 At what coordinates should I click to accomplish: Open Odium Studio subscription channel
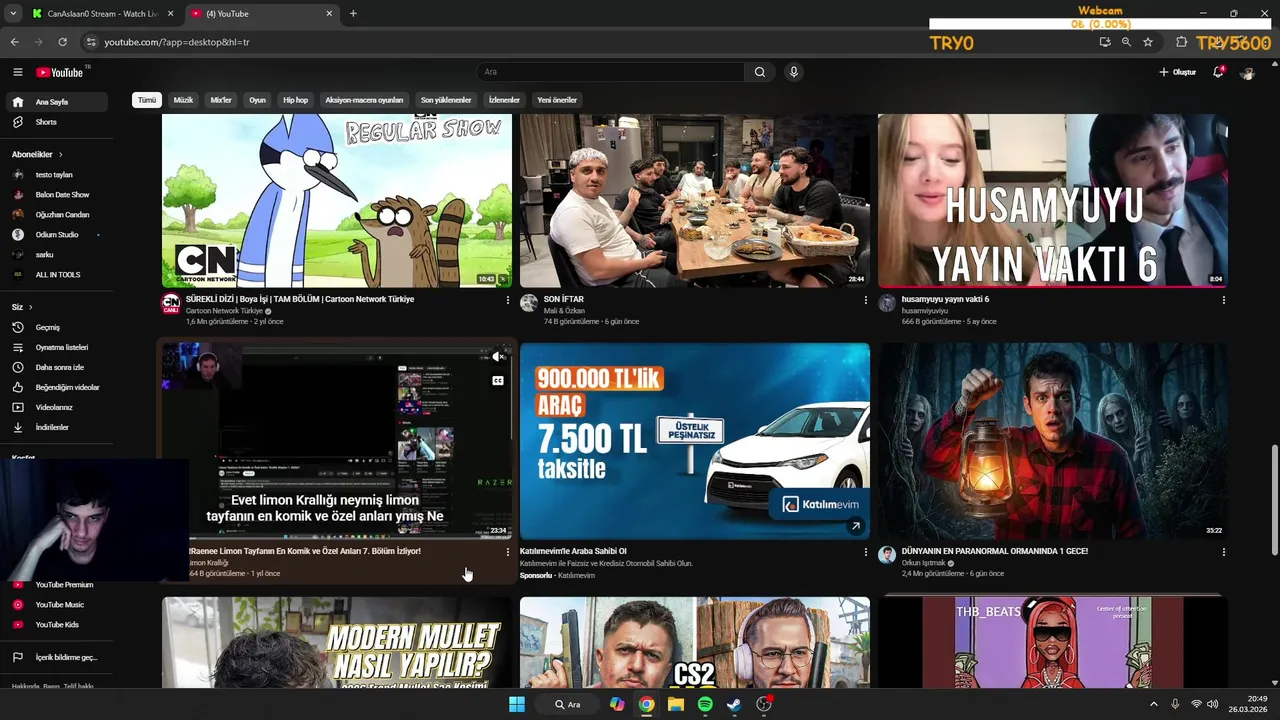click(x=58, y=234)
